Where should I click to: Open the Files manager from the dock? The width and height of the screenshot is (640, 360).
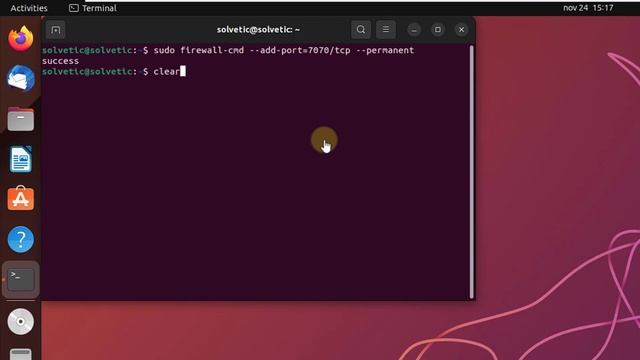coord(20,119)
